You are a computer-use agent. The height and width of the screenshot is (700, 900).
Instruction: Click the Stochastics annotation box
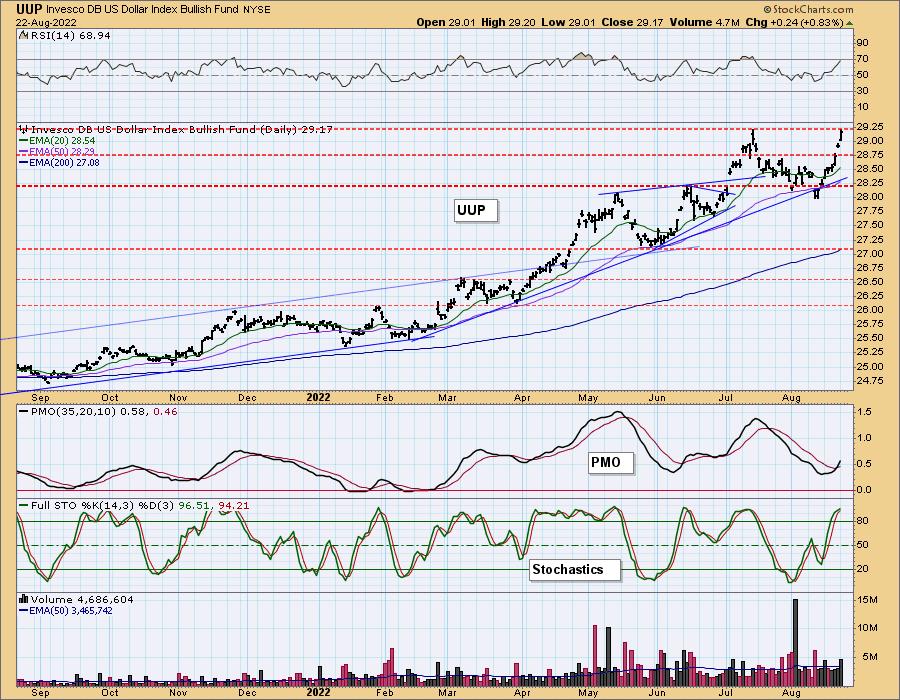575,570
